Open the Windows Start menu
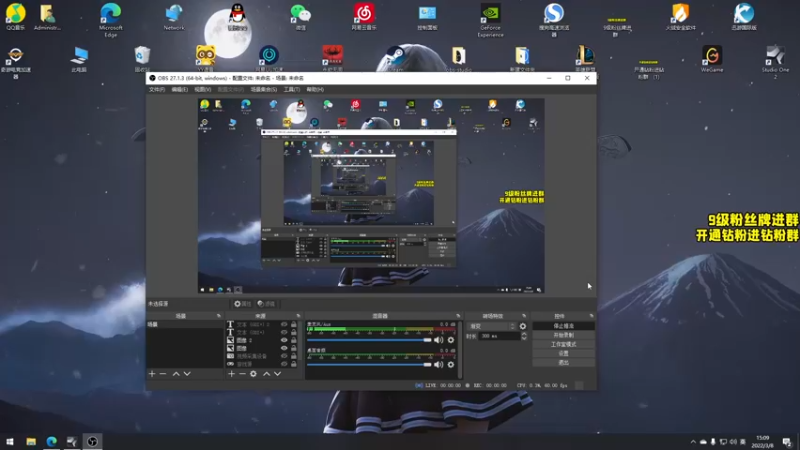 pyautogui.click(x=10, y=441)
